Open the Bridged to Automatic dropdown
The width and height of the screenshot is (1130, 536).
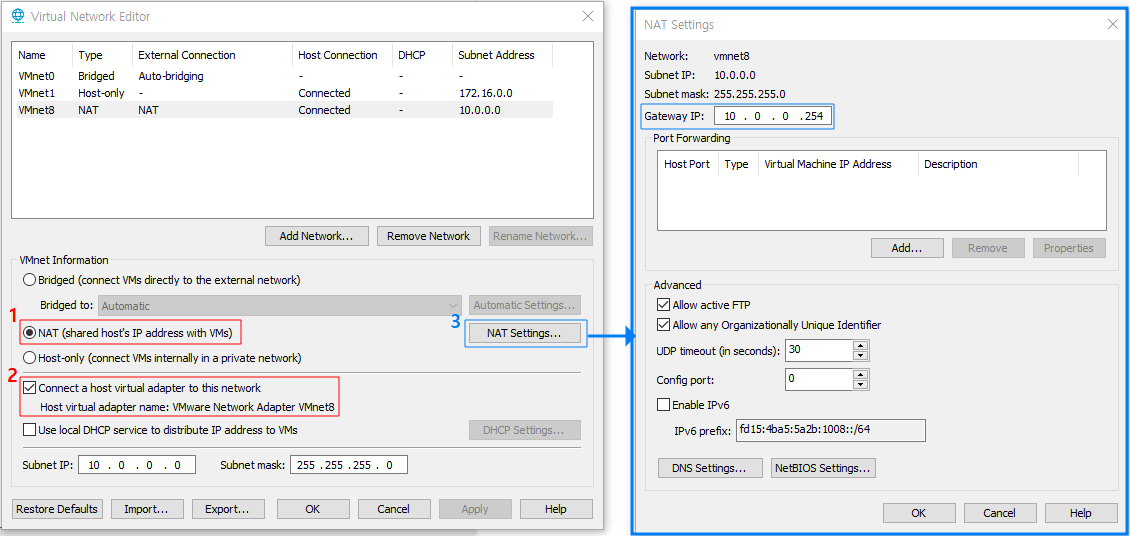(x=280, y=305)
